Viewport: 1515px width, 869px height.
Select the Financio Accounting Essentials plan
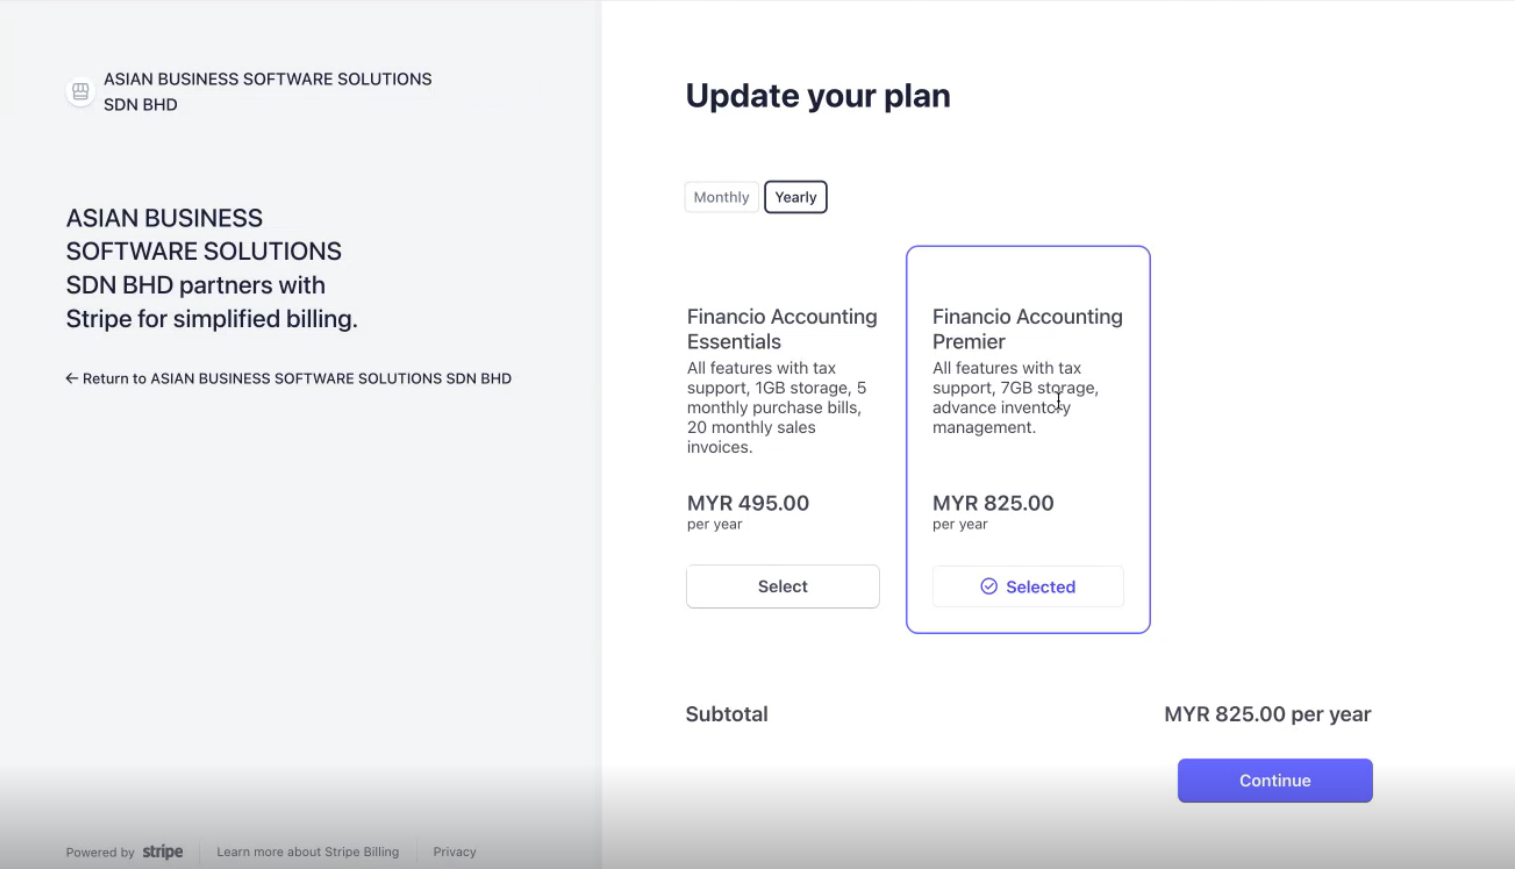point(783,586)
